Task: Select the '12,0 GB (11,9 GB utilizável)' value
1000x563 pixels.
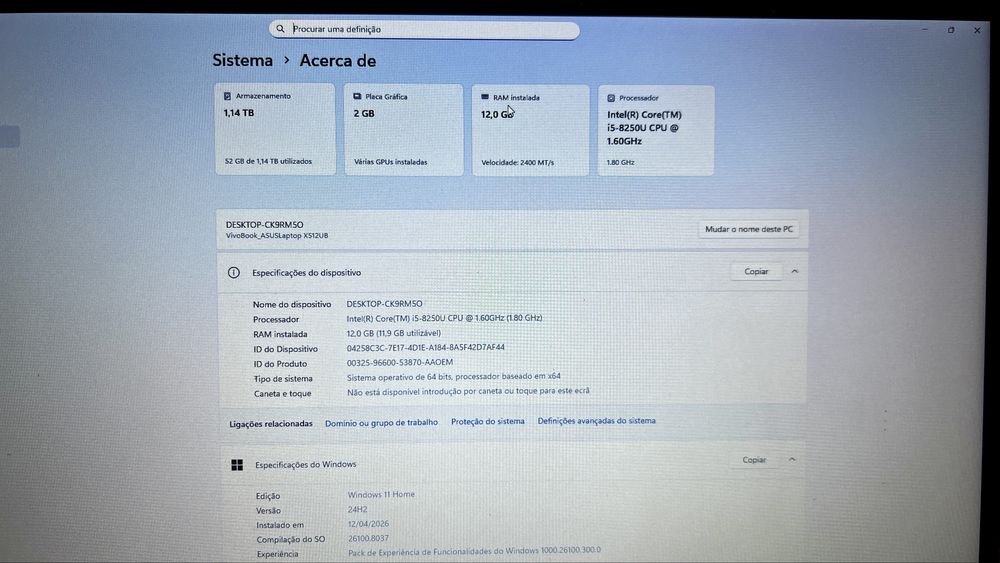Action: pos(393,333)
